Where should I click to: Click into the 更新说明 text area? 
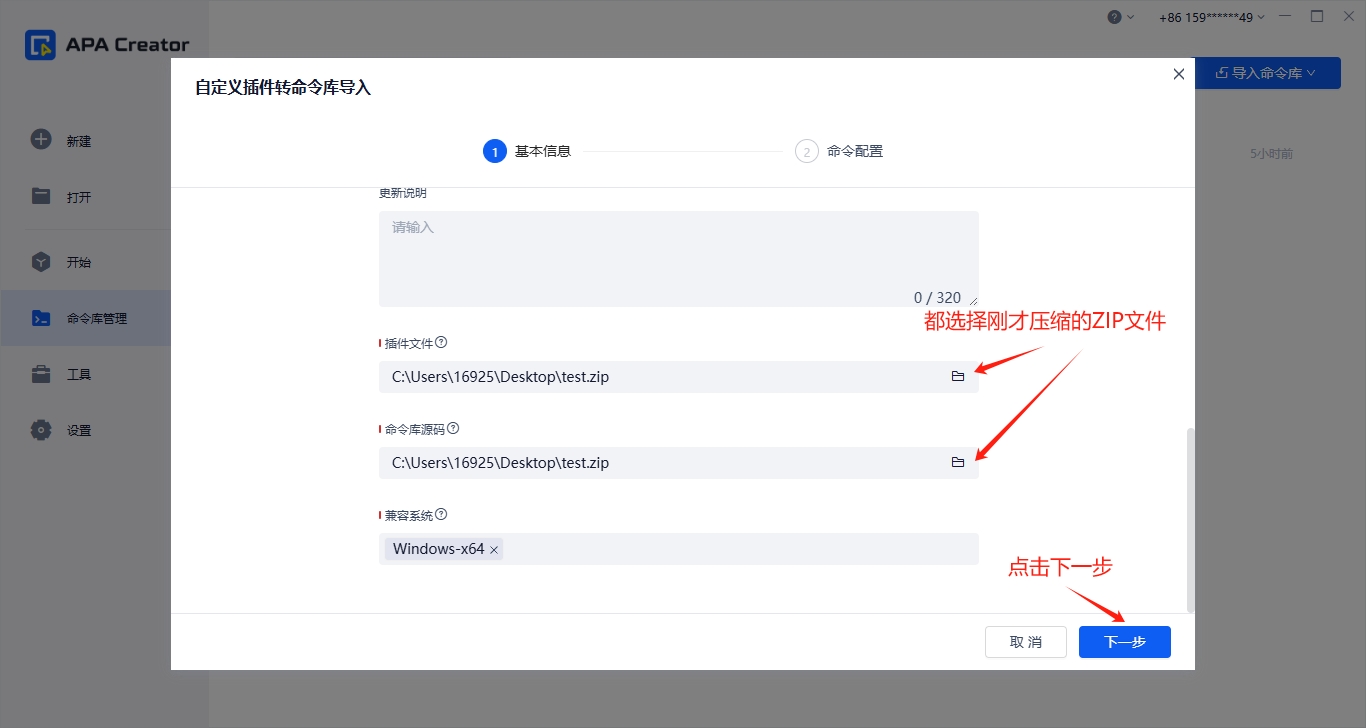(x=679, y=259)
